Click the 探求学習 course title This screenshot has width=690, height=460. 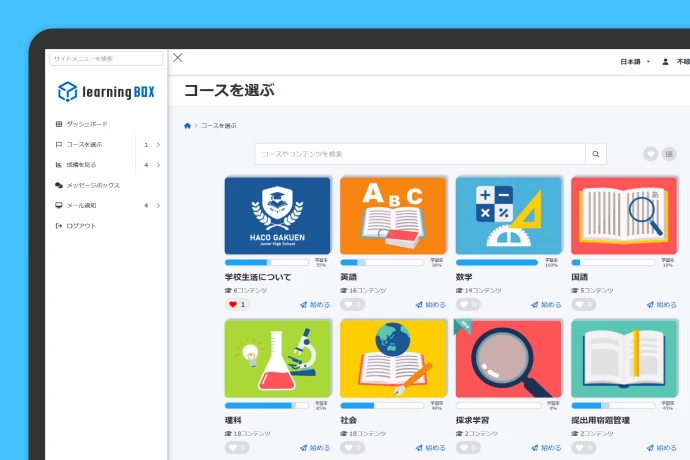[x=472, y=420]
